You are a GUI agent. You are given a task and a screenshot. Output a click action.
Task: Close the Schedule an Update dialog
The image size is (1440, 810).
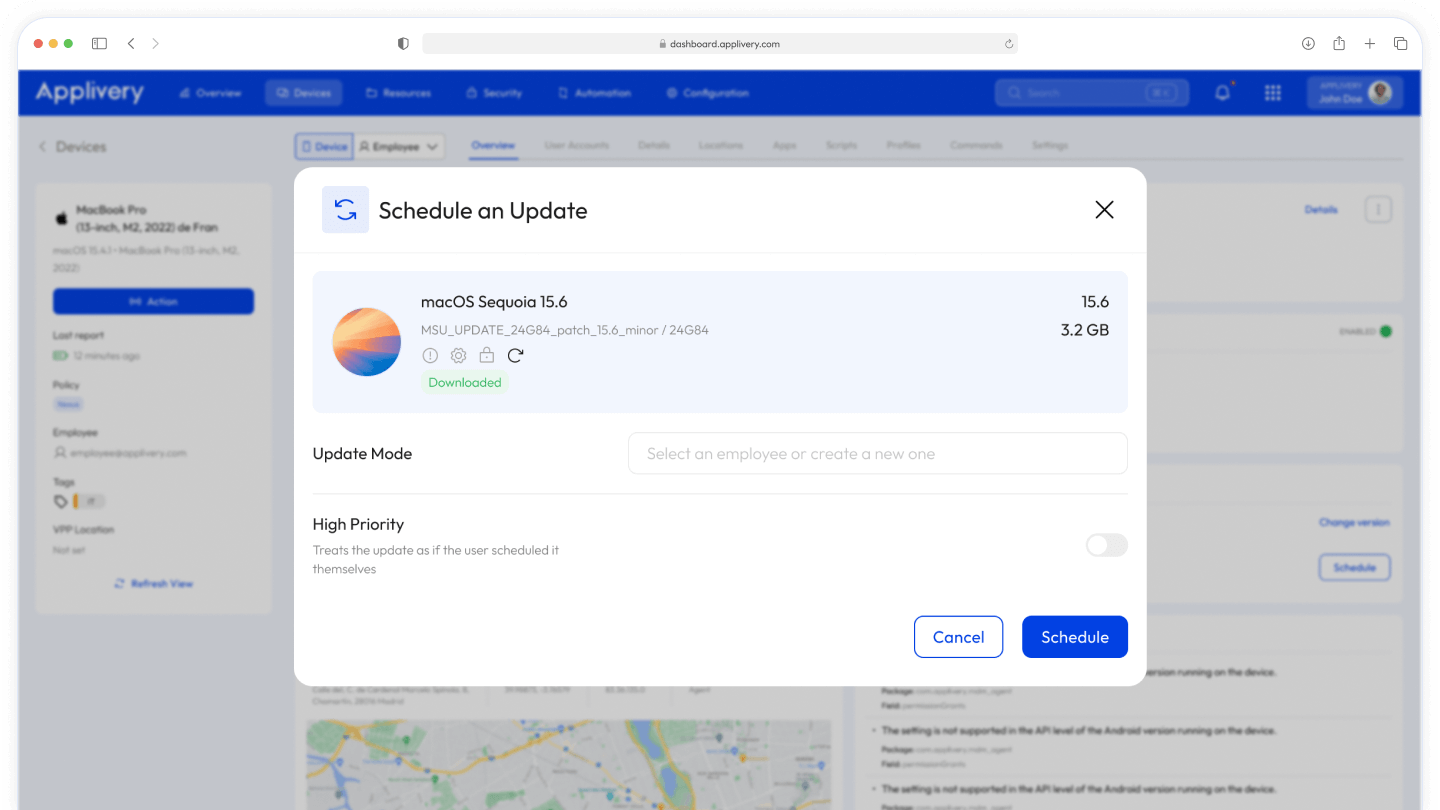coord(1104,210)
